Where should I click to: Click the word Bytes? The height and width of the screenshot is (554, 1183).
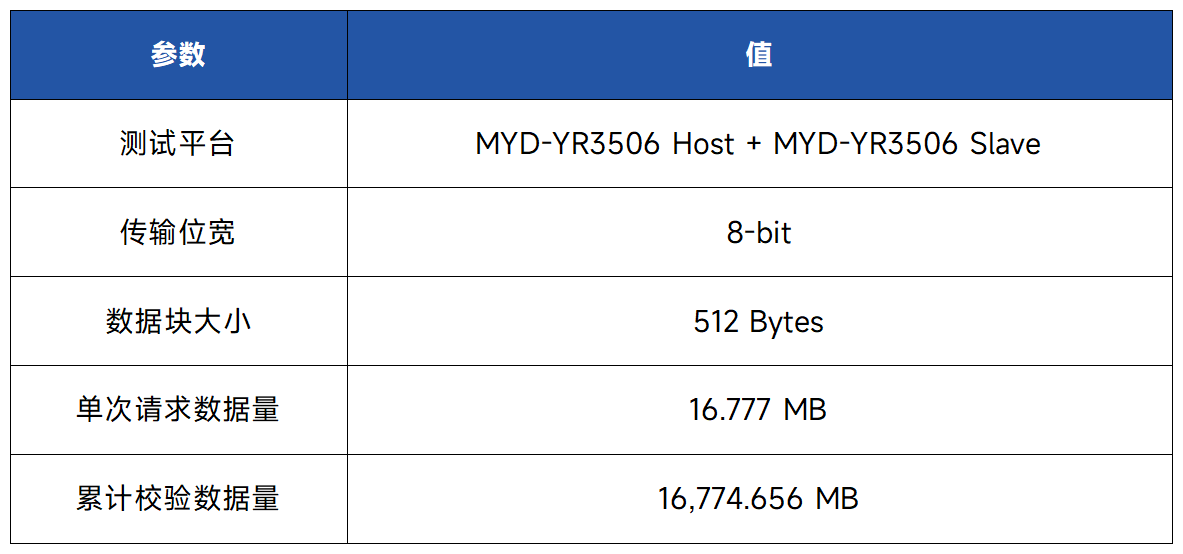pyautogui.click(x=786, y=322)
